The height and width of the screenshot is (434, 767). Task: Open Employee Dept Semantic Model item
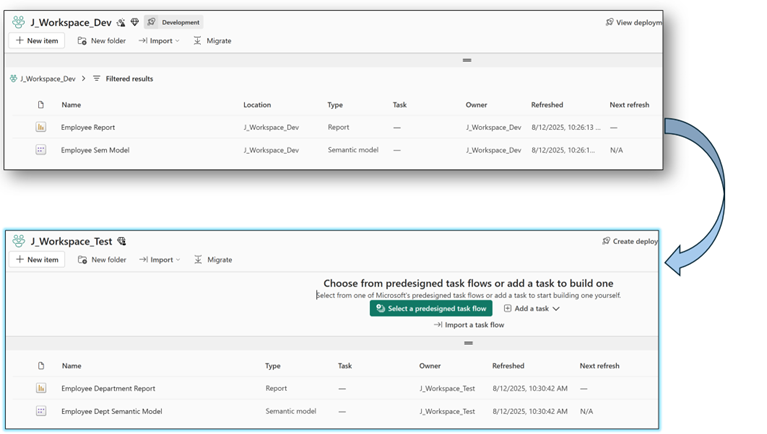[112, 411]
